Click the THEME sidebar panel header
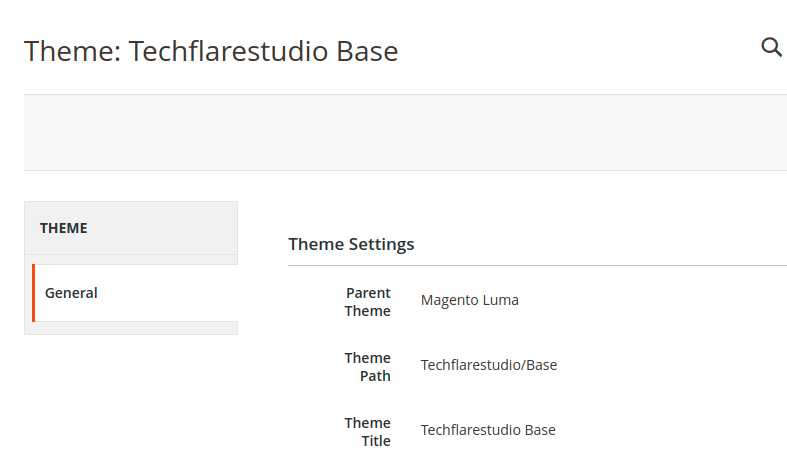Screen dimensions: 787x471 coord(131,228)
